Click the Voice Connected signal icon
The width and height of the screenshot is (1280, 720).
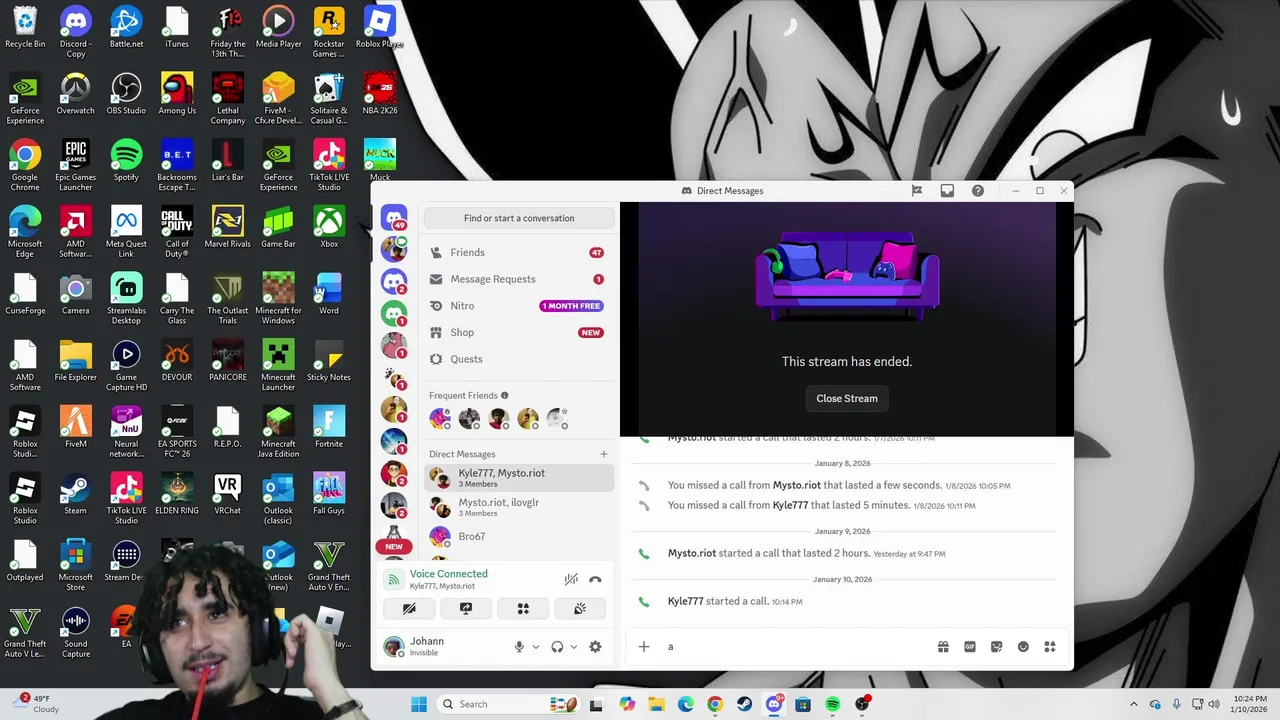[x=394, y=579]
